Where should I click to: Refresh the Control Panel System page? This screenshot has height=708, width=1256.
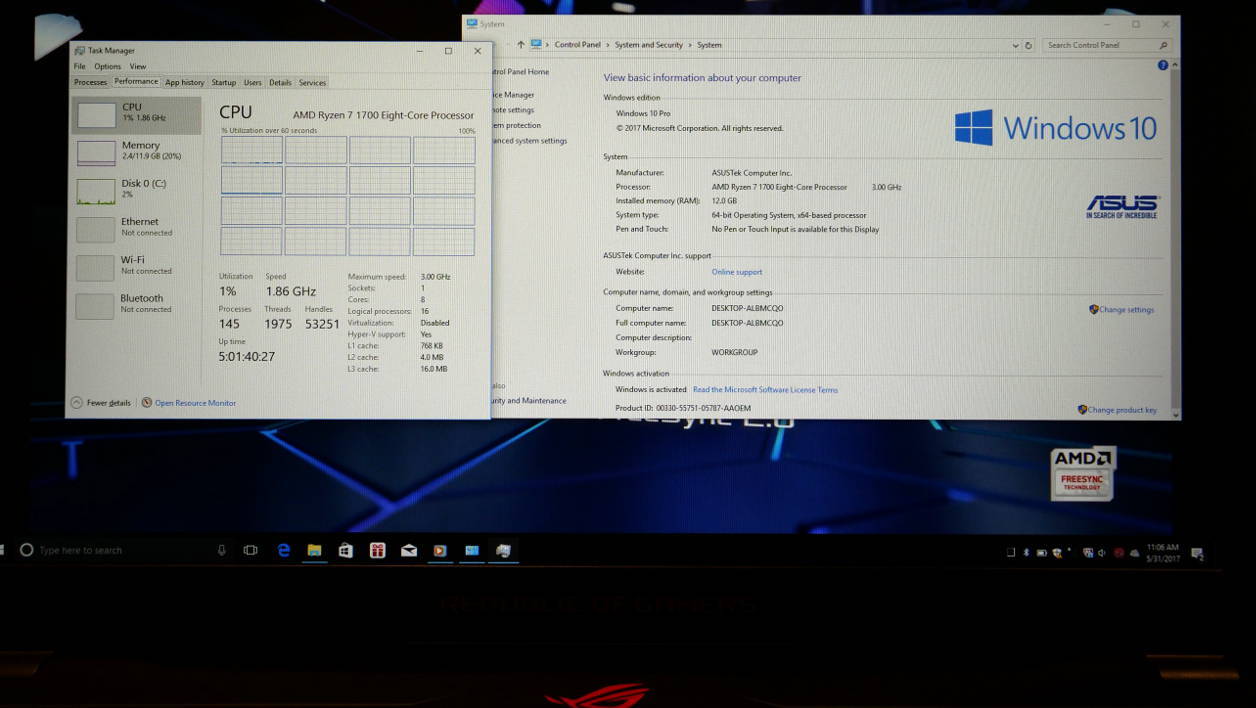pos(1029,45)
